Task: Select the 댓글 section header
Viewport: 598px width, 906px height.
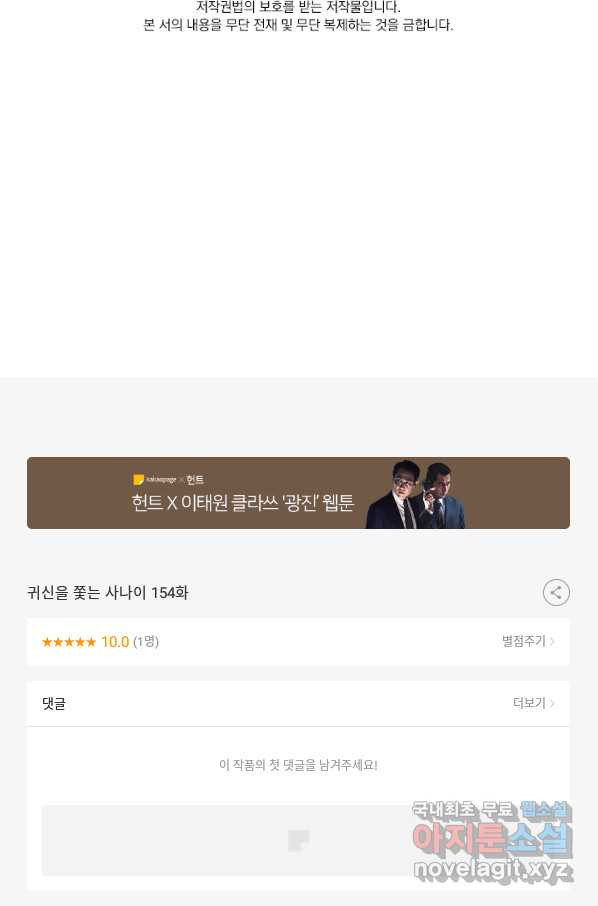Action: coord(54,703)
